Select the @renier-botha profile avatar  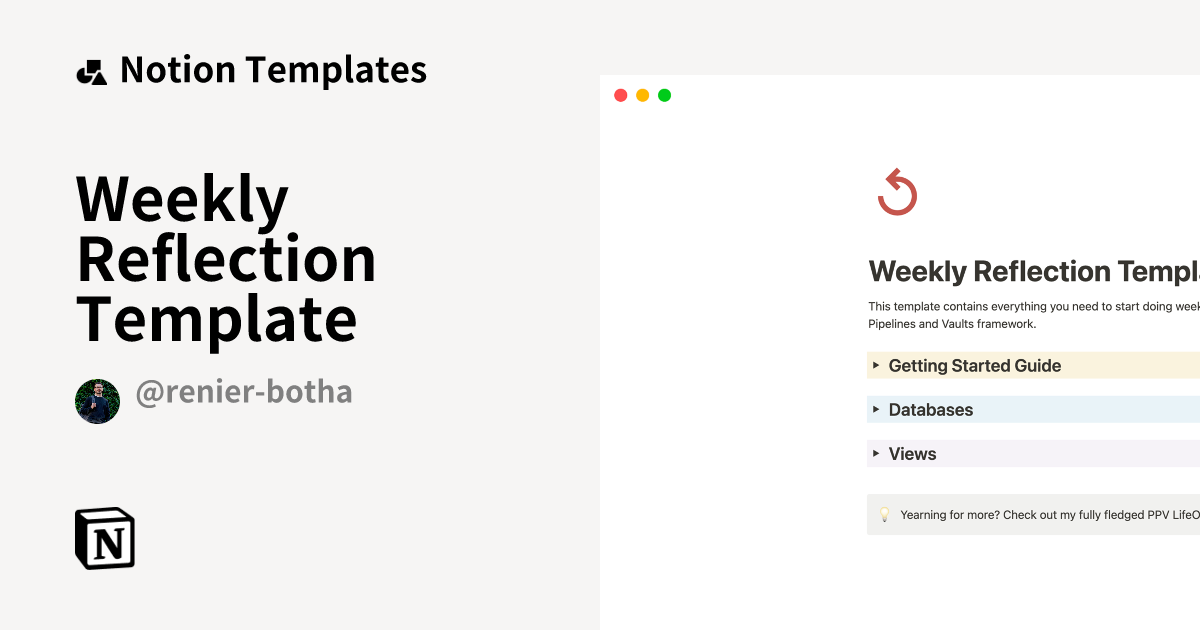97,400
